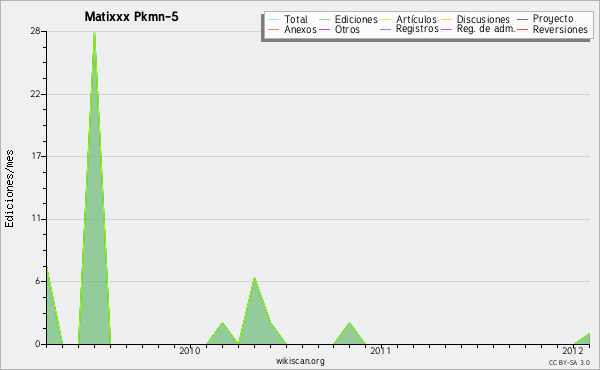Click the Reversiones legend entry
Screen dimensions: 600x370
560,29
